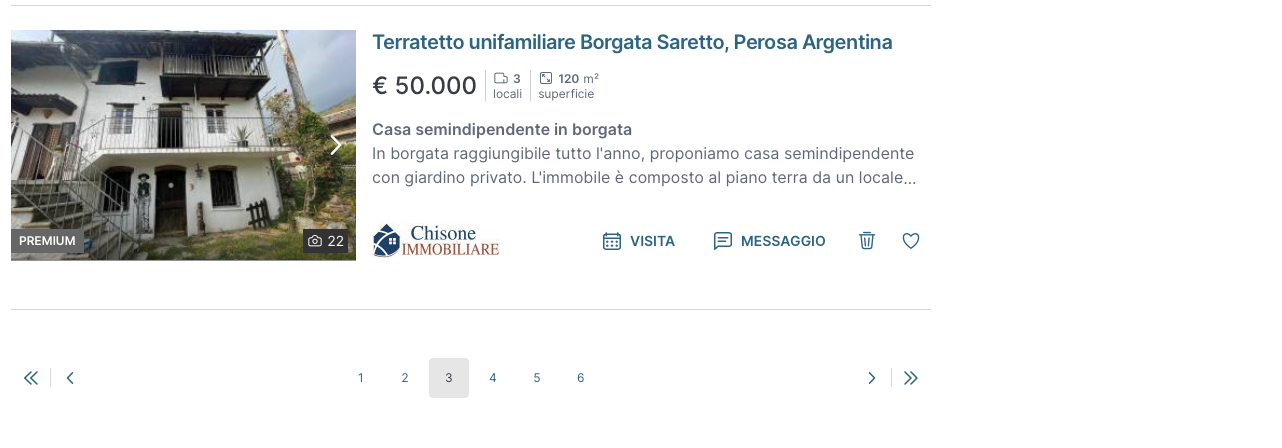Click the Chisone Immobiliare agency logo
This screenshot has height=448, width=1282.
436,241
